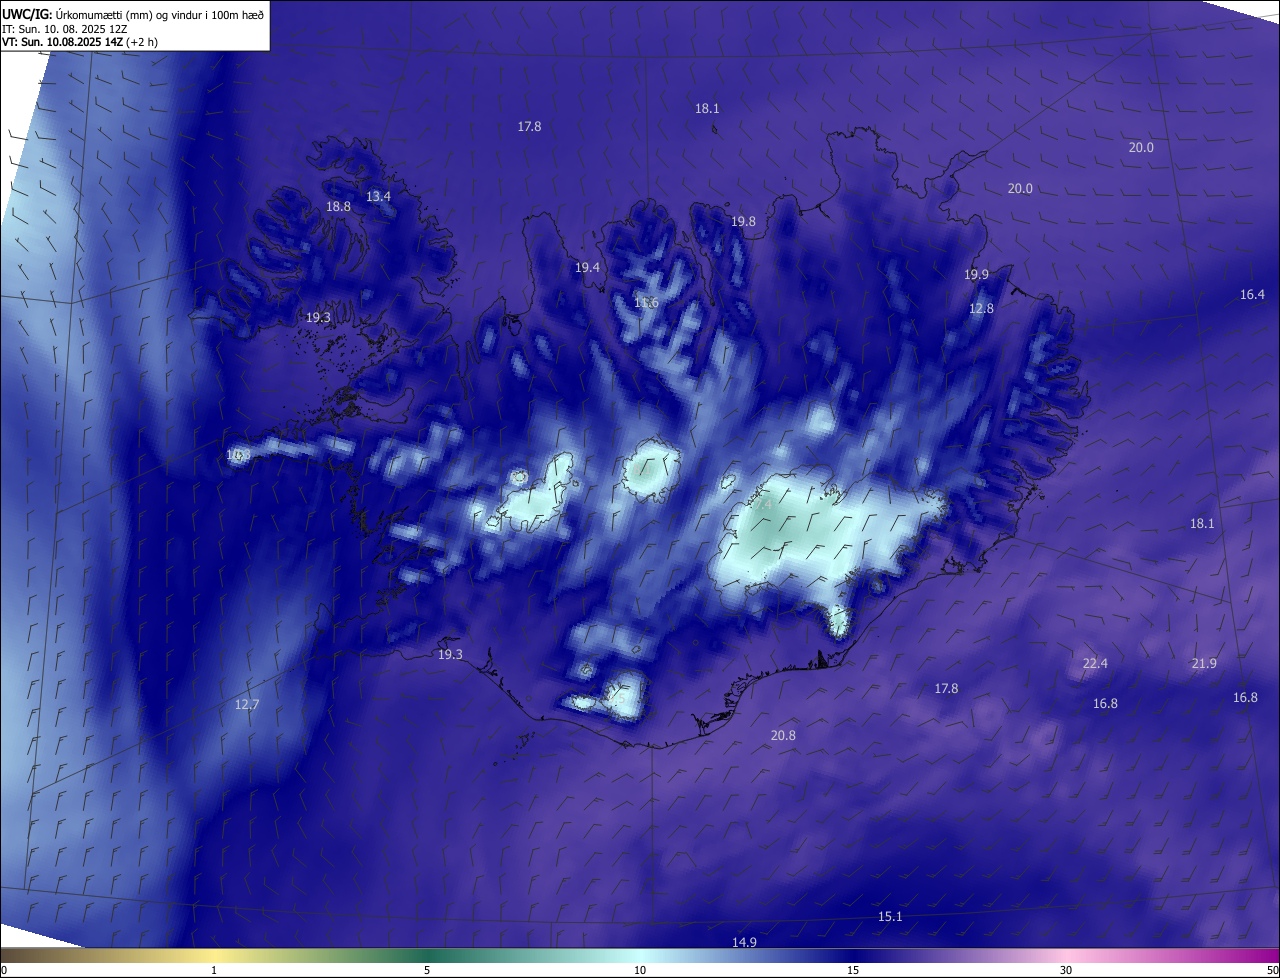Select the 16.4 value label

point(1252,294)
